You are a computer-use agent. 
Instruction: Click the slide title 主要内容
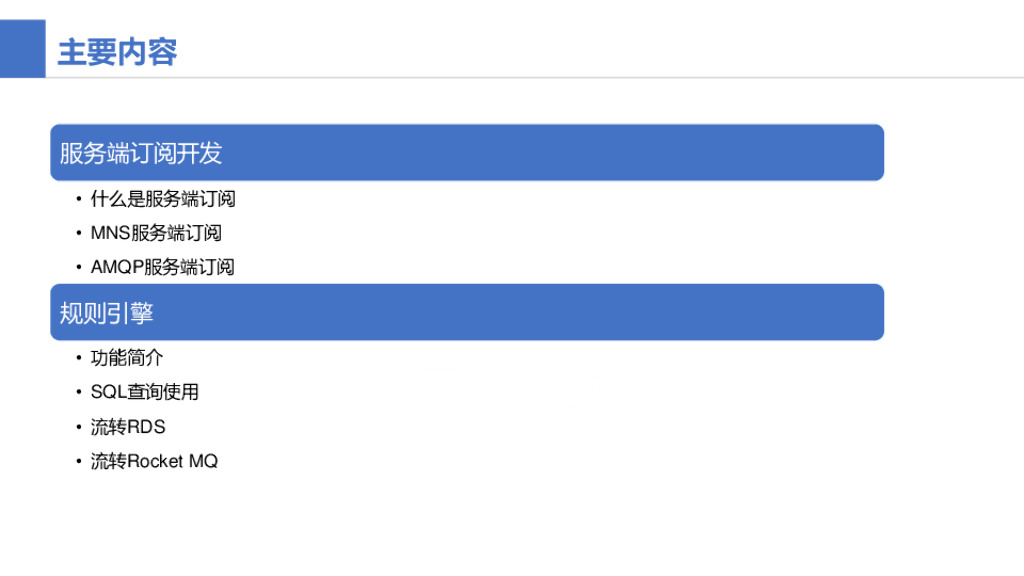click(x=117, y=52)
